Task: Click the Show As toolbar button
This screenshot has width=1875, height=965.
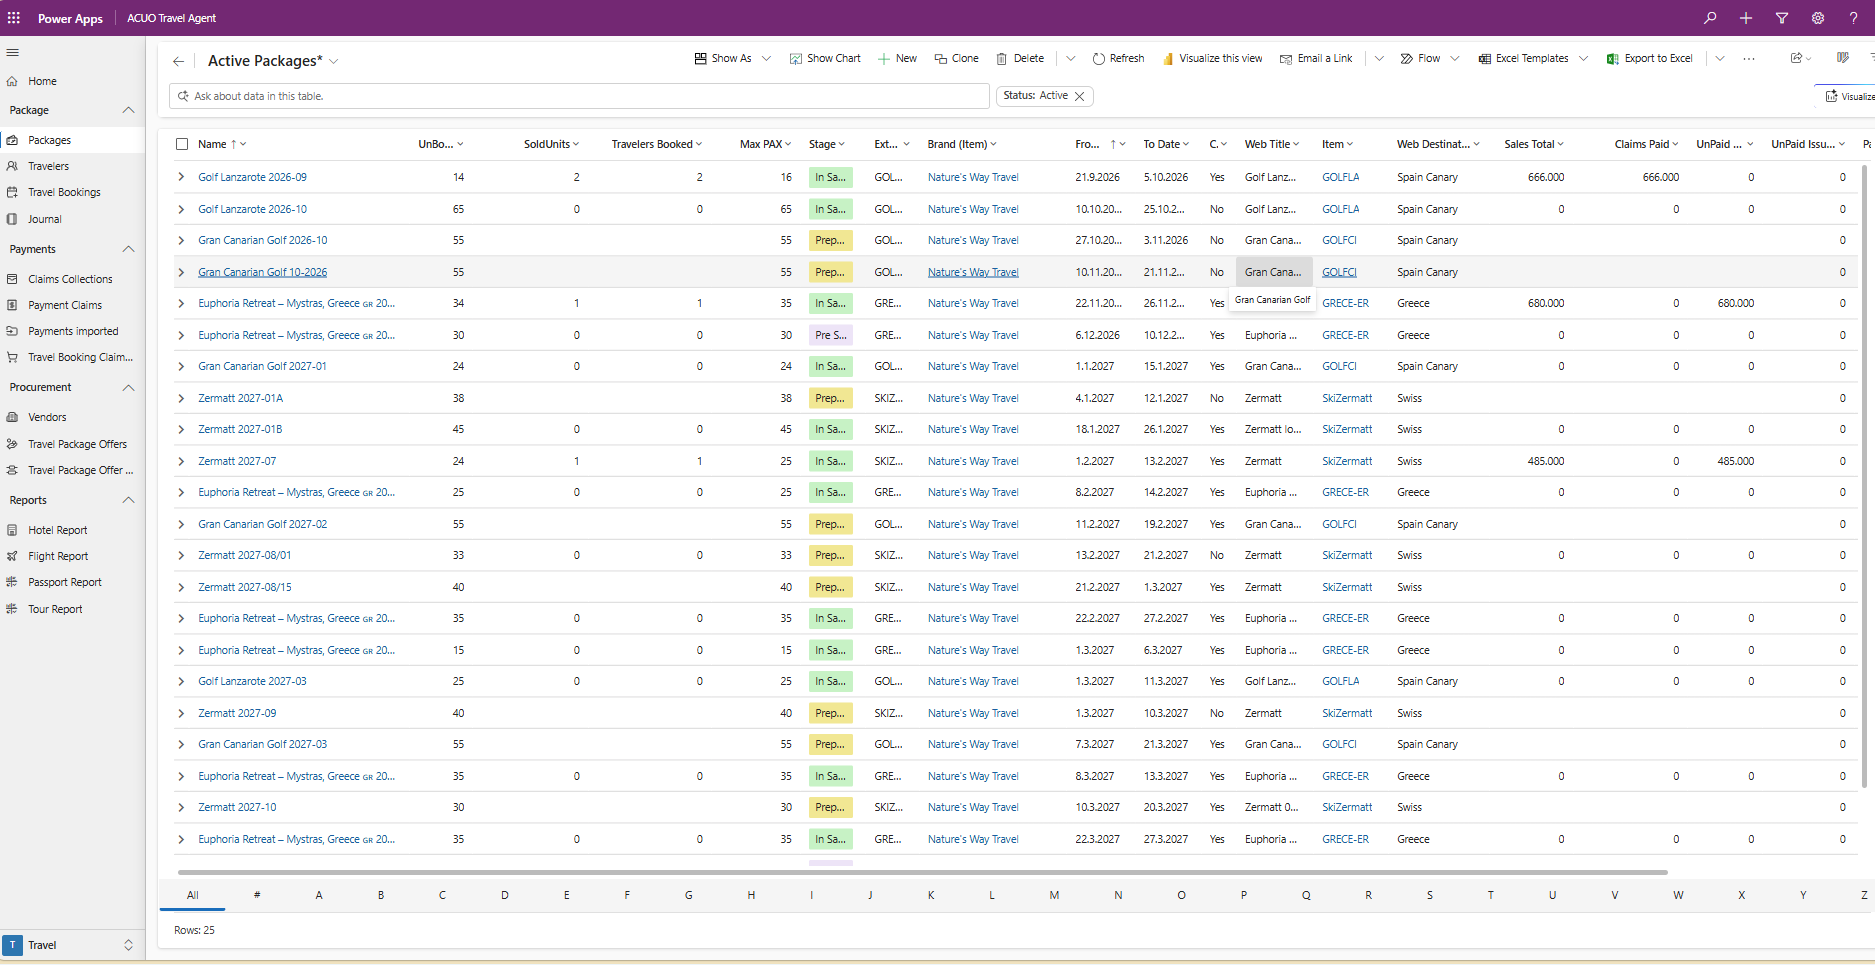Action: click(x=723, y=59)
